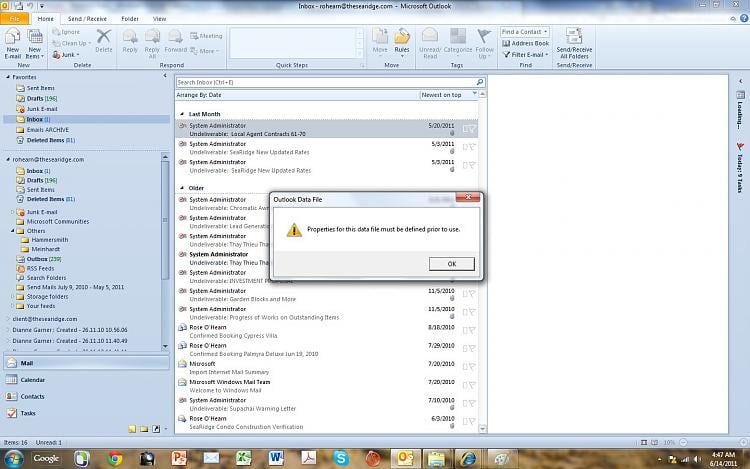
Task: Open the Microsoft Communities folder
Action: click(57, 221)
